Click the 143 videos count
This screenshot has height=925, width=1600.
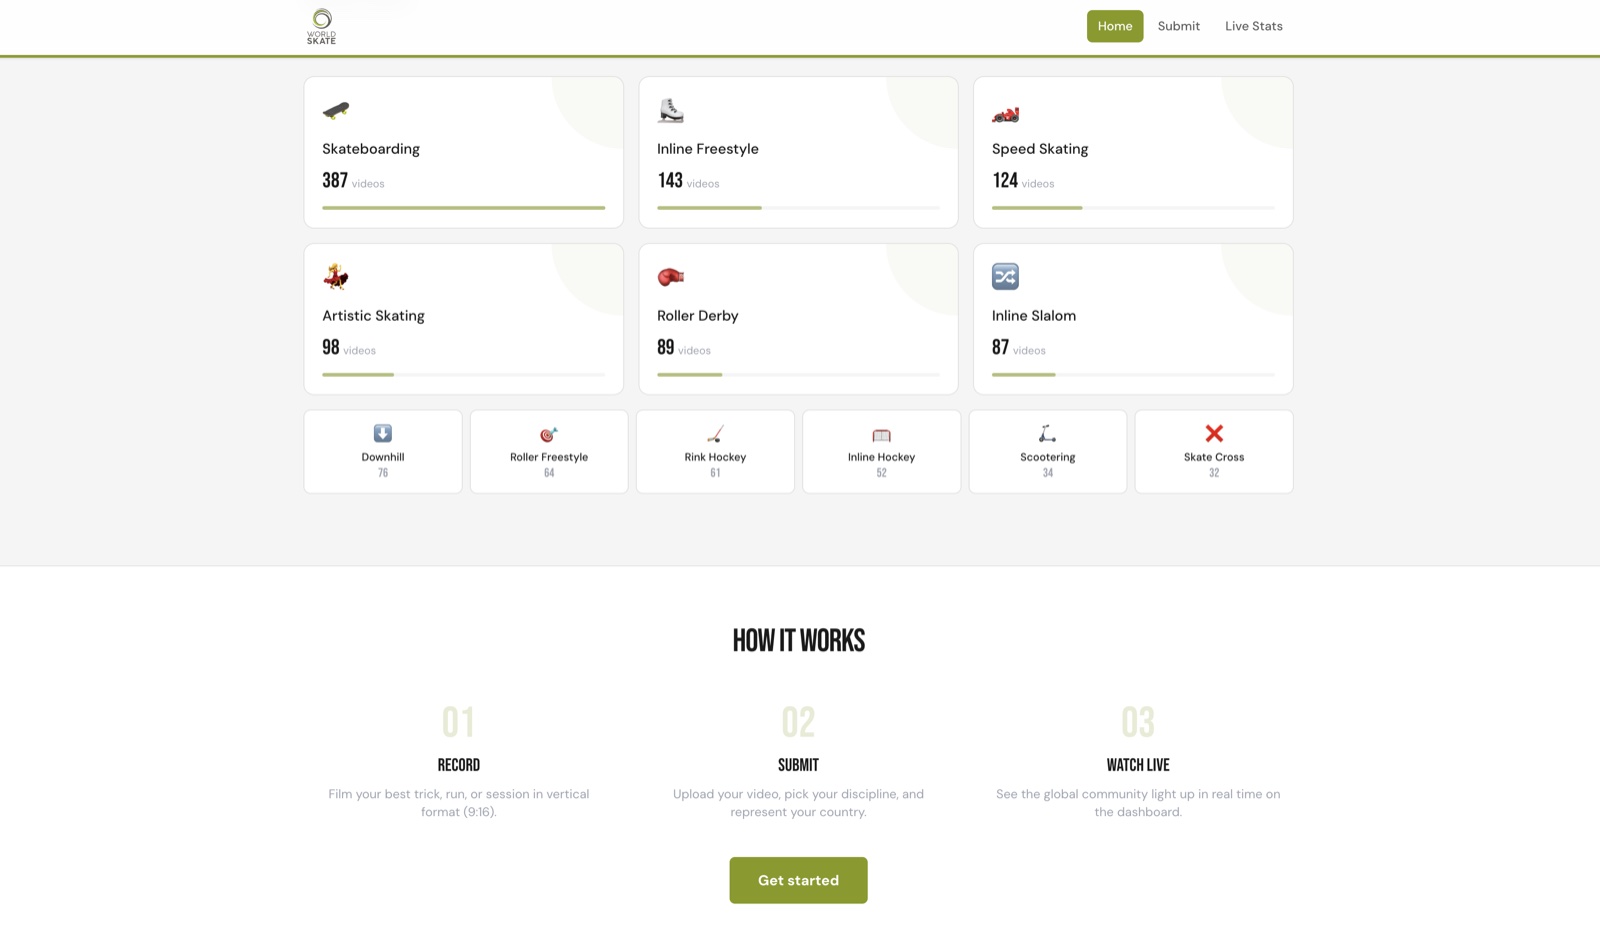(x=688, y=181)
